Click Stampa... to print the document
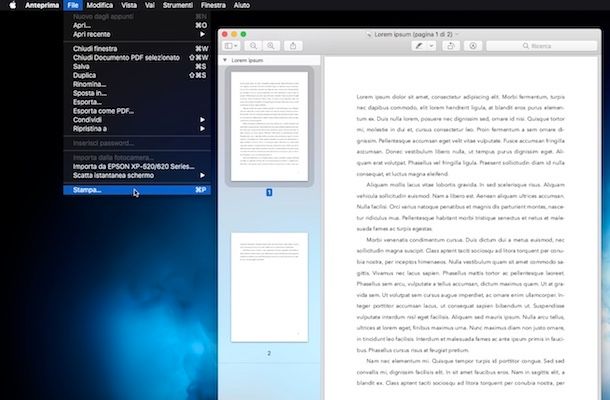This screenshot has width=610, height=400. [x=137, y=190]
